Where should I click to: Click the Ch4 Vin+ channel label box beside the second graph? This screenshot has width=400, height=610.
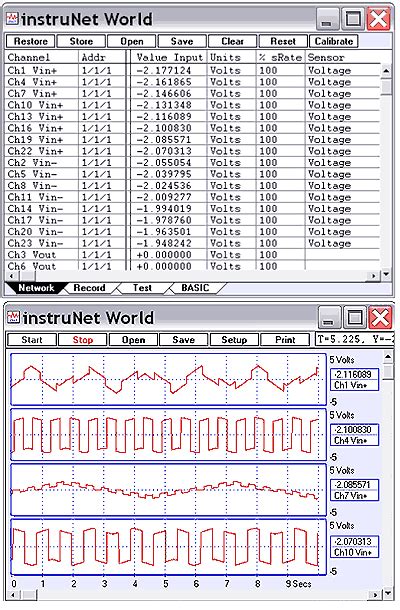pos(354,435)
